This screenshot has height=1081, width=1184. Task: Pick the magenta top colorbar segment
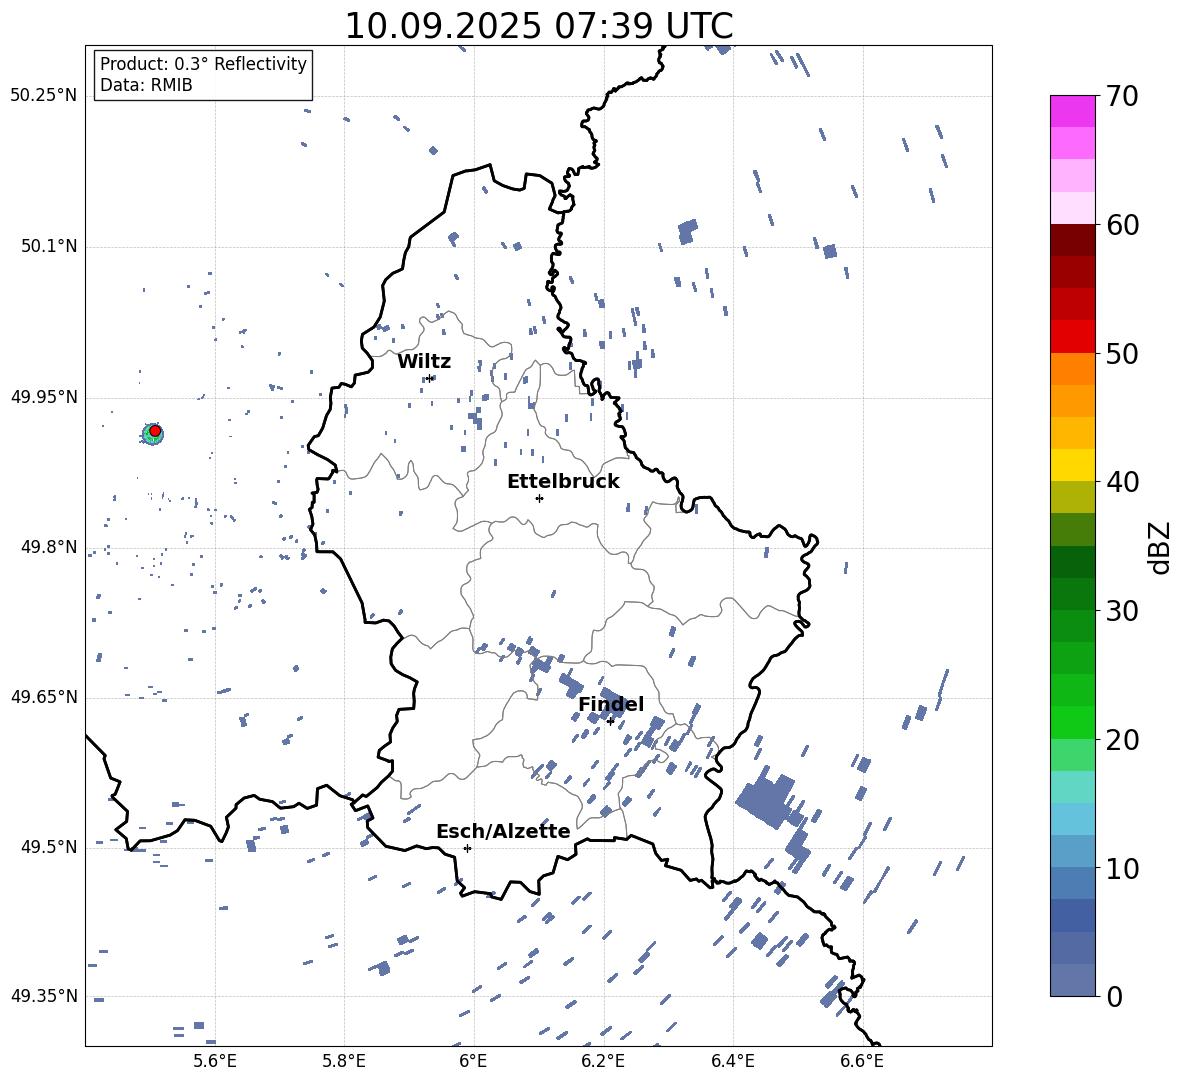point(1072,112)
